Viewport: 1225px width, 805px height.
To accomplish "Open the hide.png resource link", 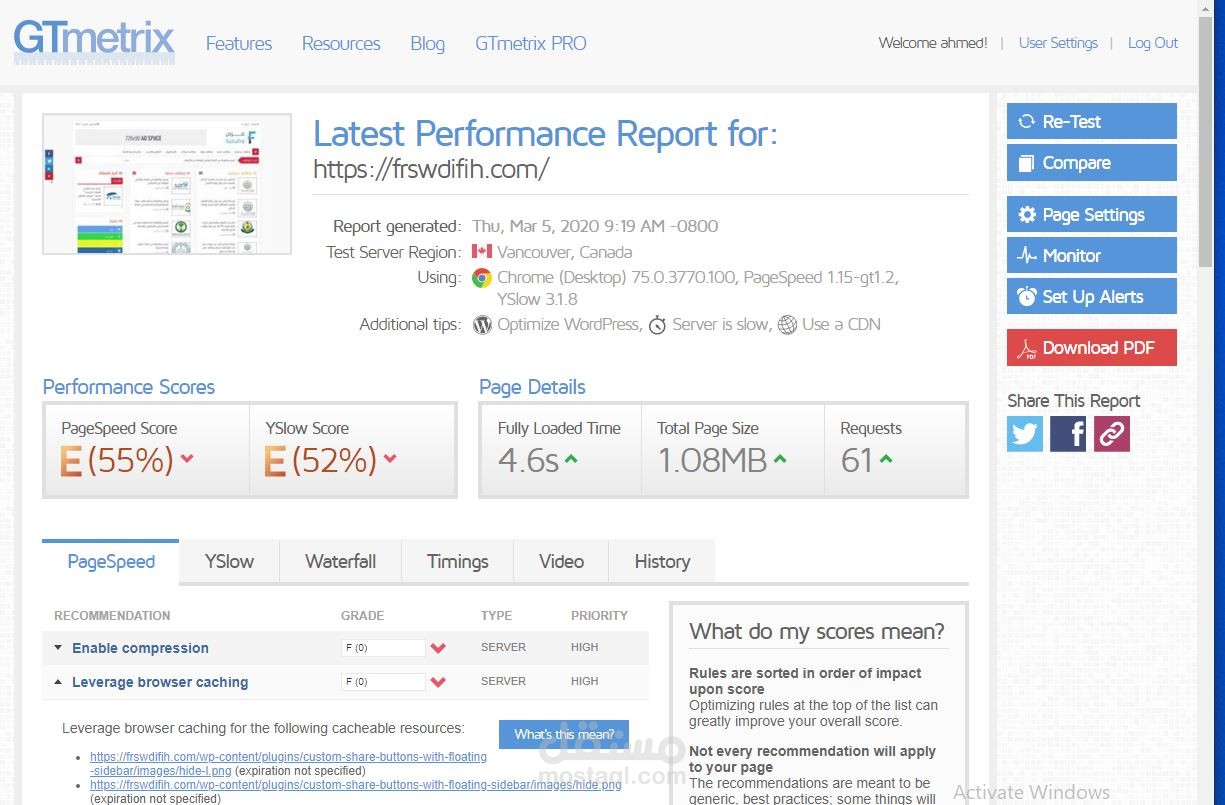I will pyautogui.click(x=356, y=785).
